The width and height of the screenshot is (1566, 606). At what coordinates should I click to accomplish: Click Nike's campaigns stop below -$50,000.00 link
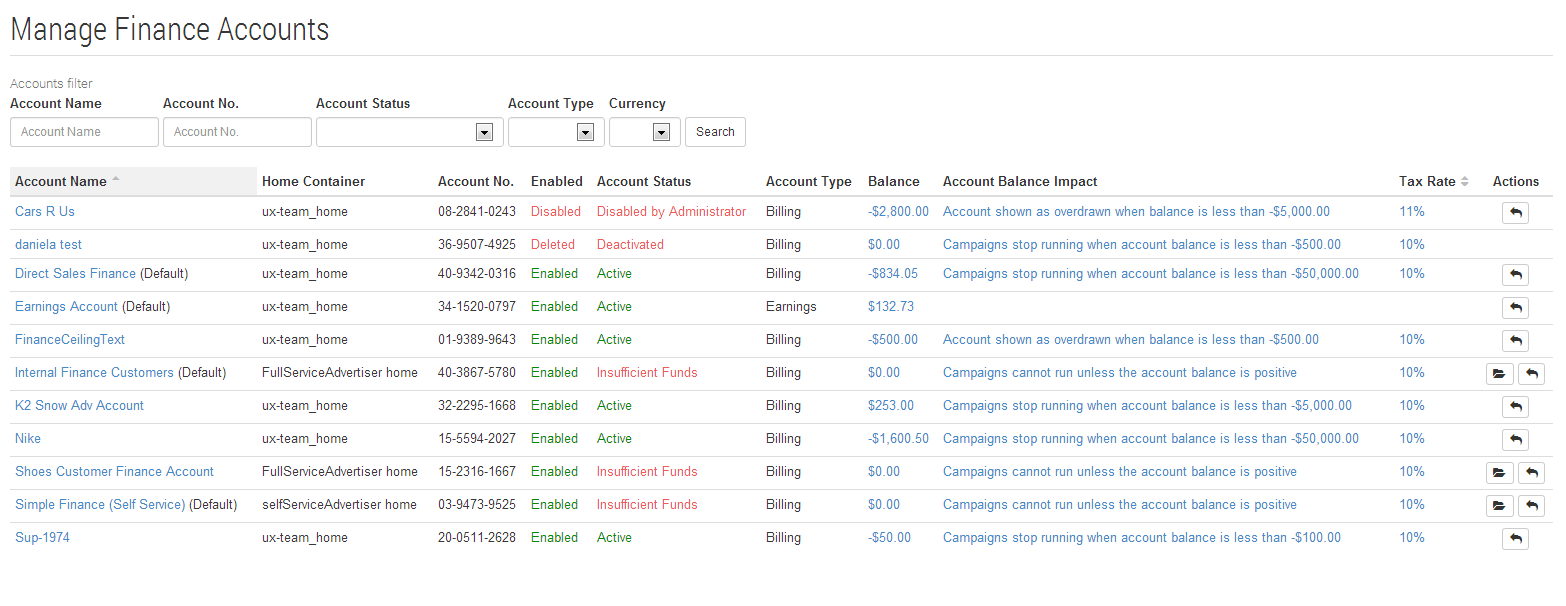[x=1151, y=439]
